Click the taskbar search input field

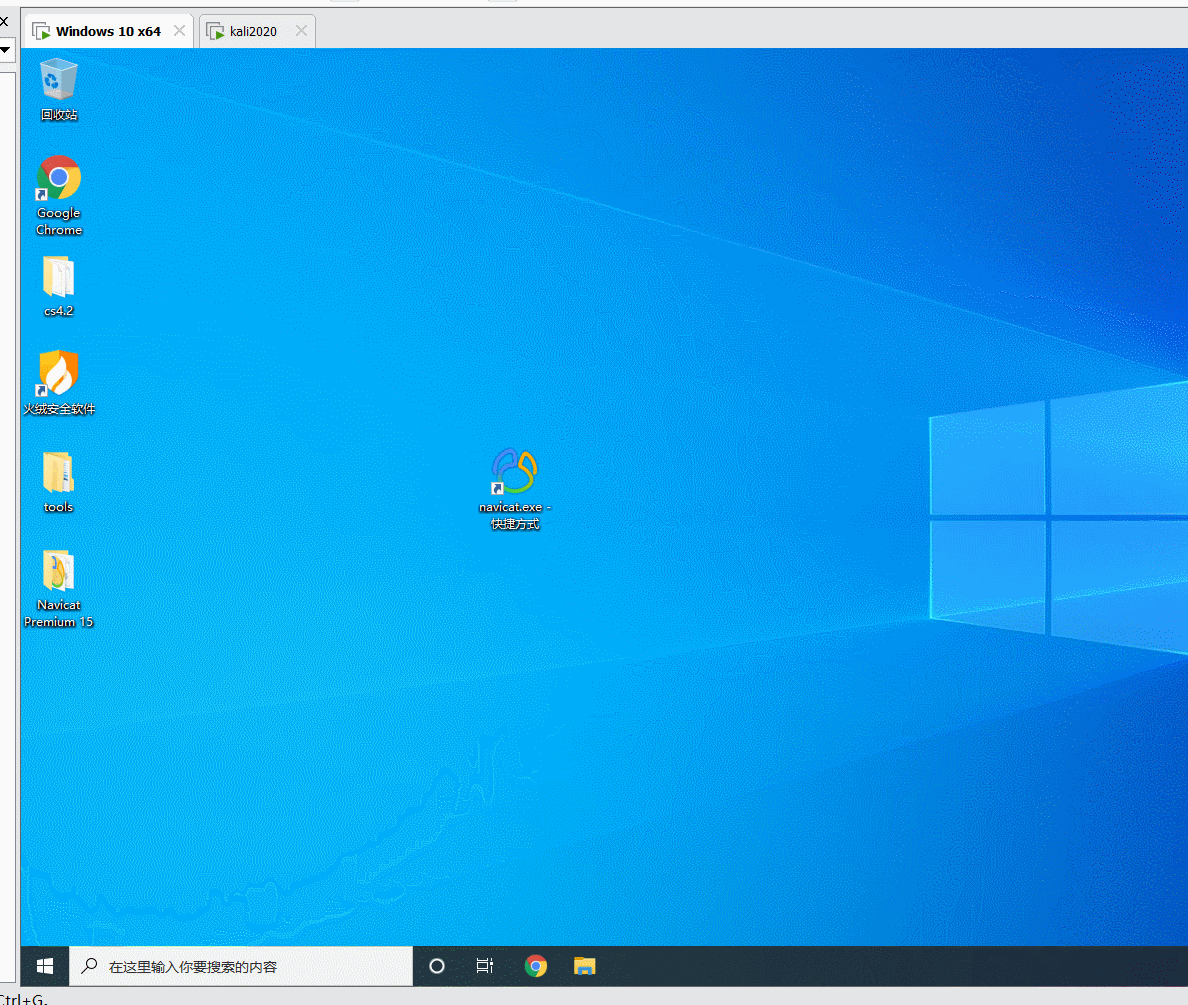point(240,966)
